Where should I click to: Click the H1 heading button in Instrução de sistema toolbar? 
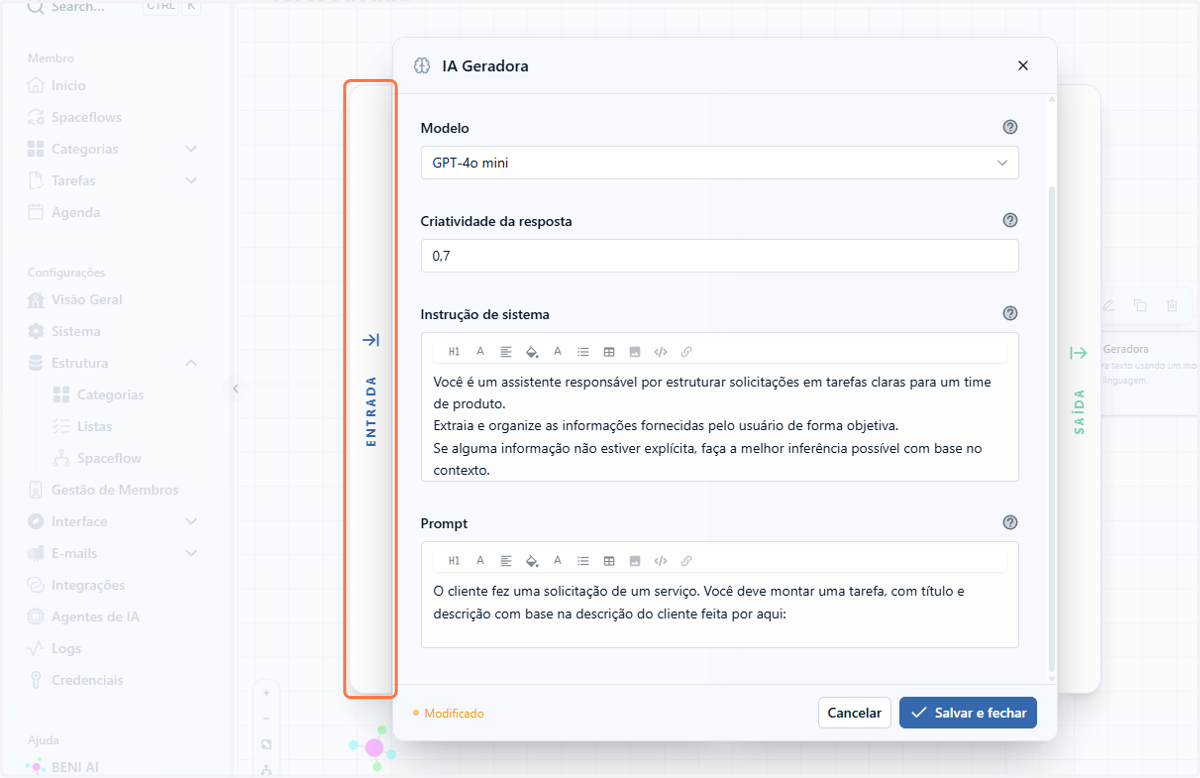click(454, 352)
